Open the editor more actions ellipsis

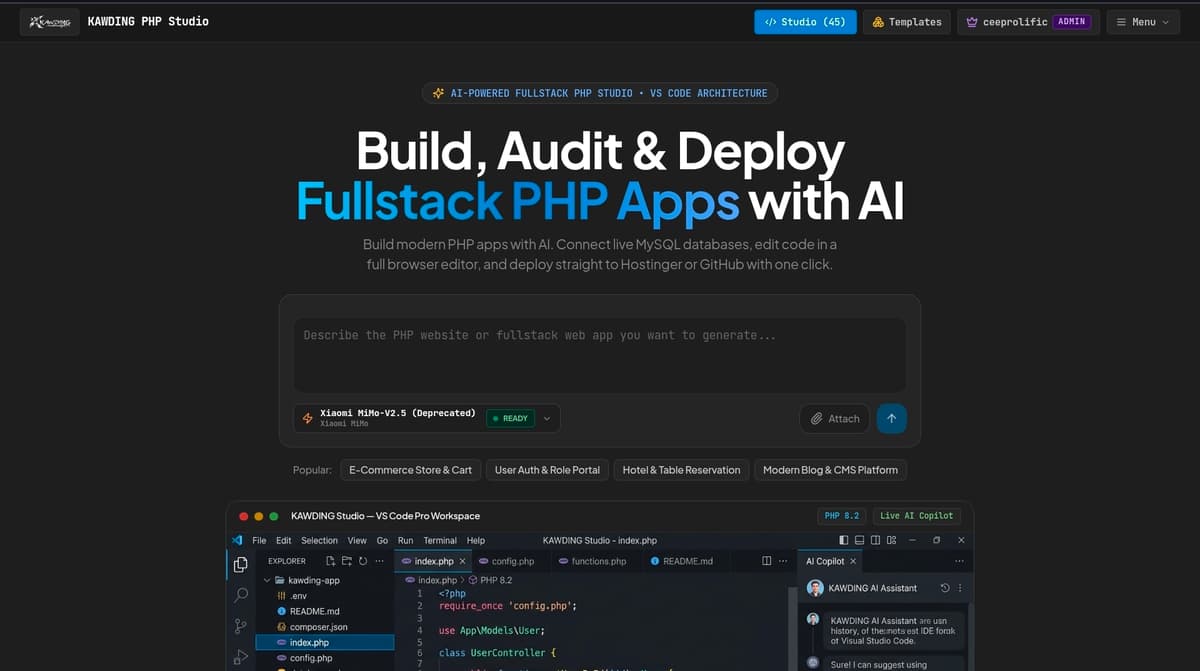(783, 561)
